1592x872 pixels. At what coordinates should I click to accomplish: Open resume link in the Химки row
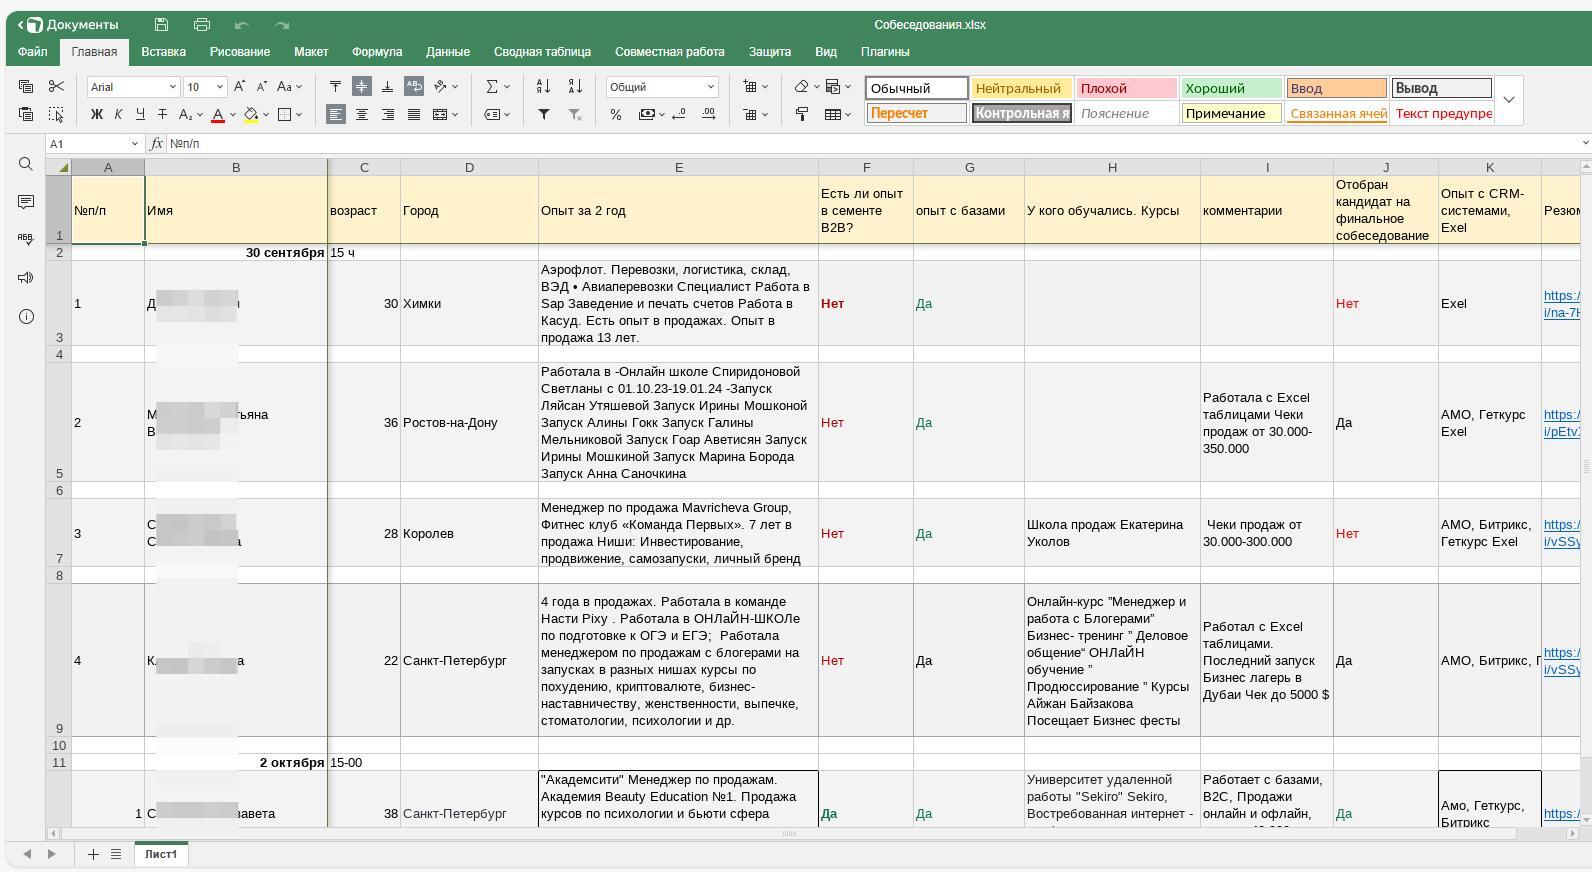coord(1561,304)
